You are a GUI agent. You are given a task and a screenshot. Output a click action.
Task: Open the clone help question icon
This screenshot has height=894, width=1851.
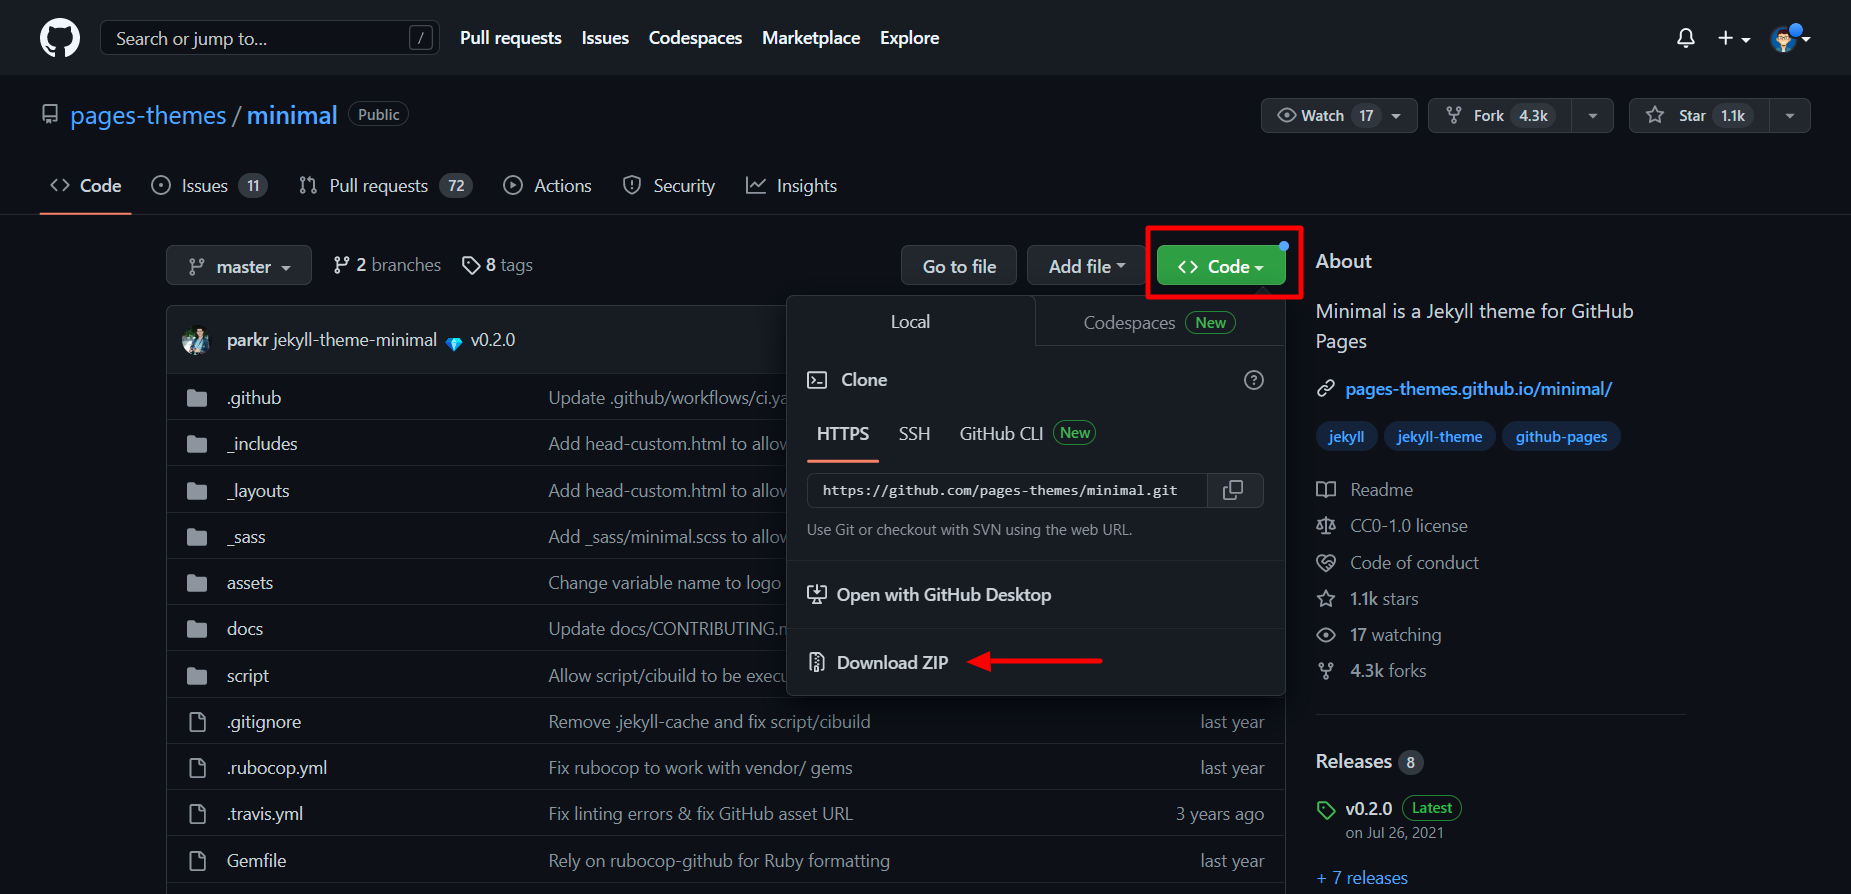1254,380
